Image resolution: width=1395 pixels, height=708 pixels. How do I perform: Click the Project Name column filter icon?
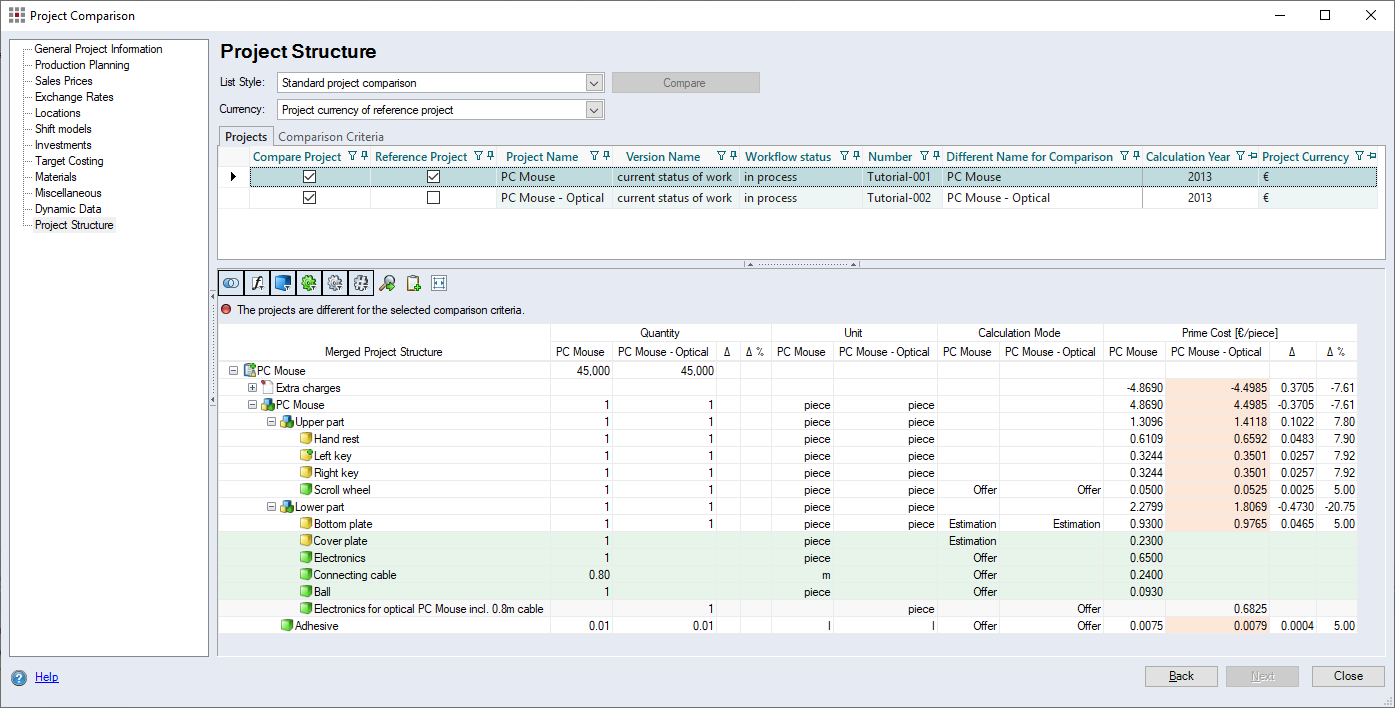pyautogui.click(x=594, y=156)
